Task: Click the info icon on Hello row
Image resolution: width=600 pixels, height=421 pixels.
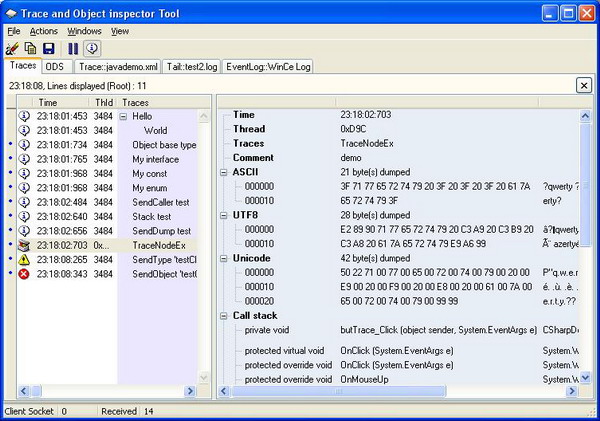Action: tap(24, 116)
